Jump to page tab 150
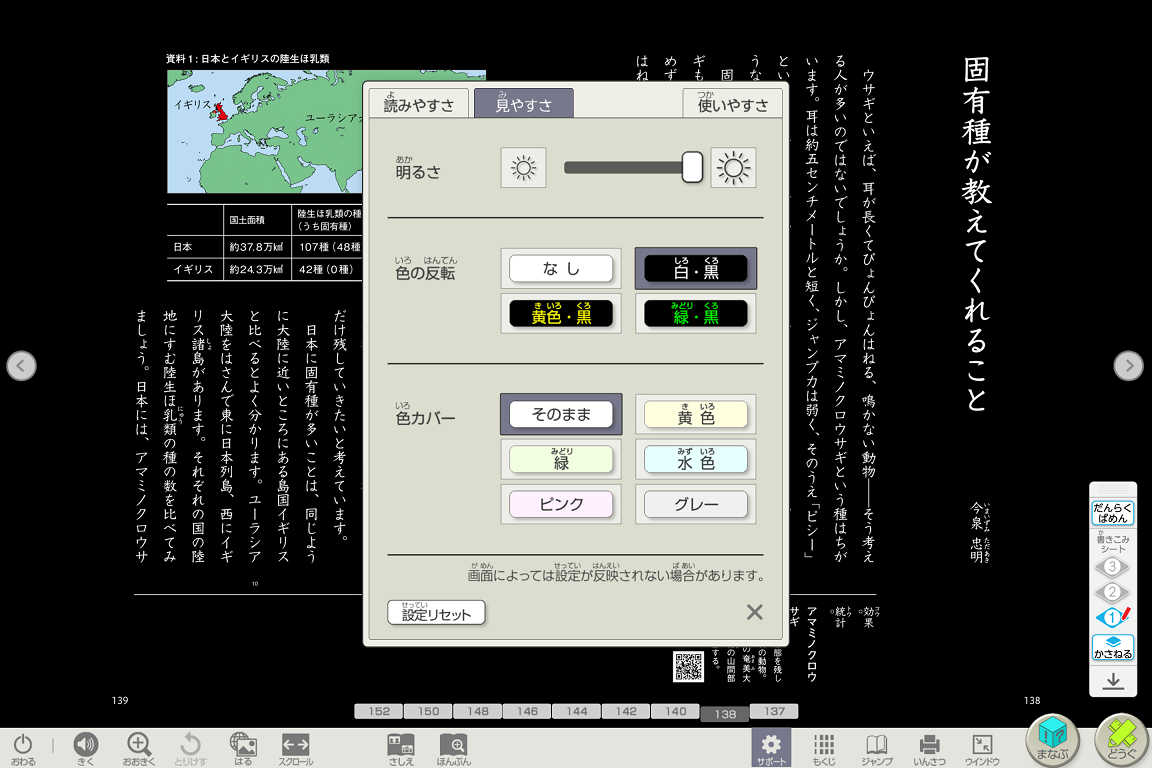 click(x=428, y=711)
